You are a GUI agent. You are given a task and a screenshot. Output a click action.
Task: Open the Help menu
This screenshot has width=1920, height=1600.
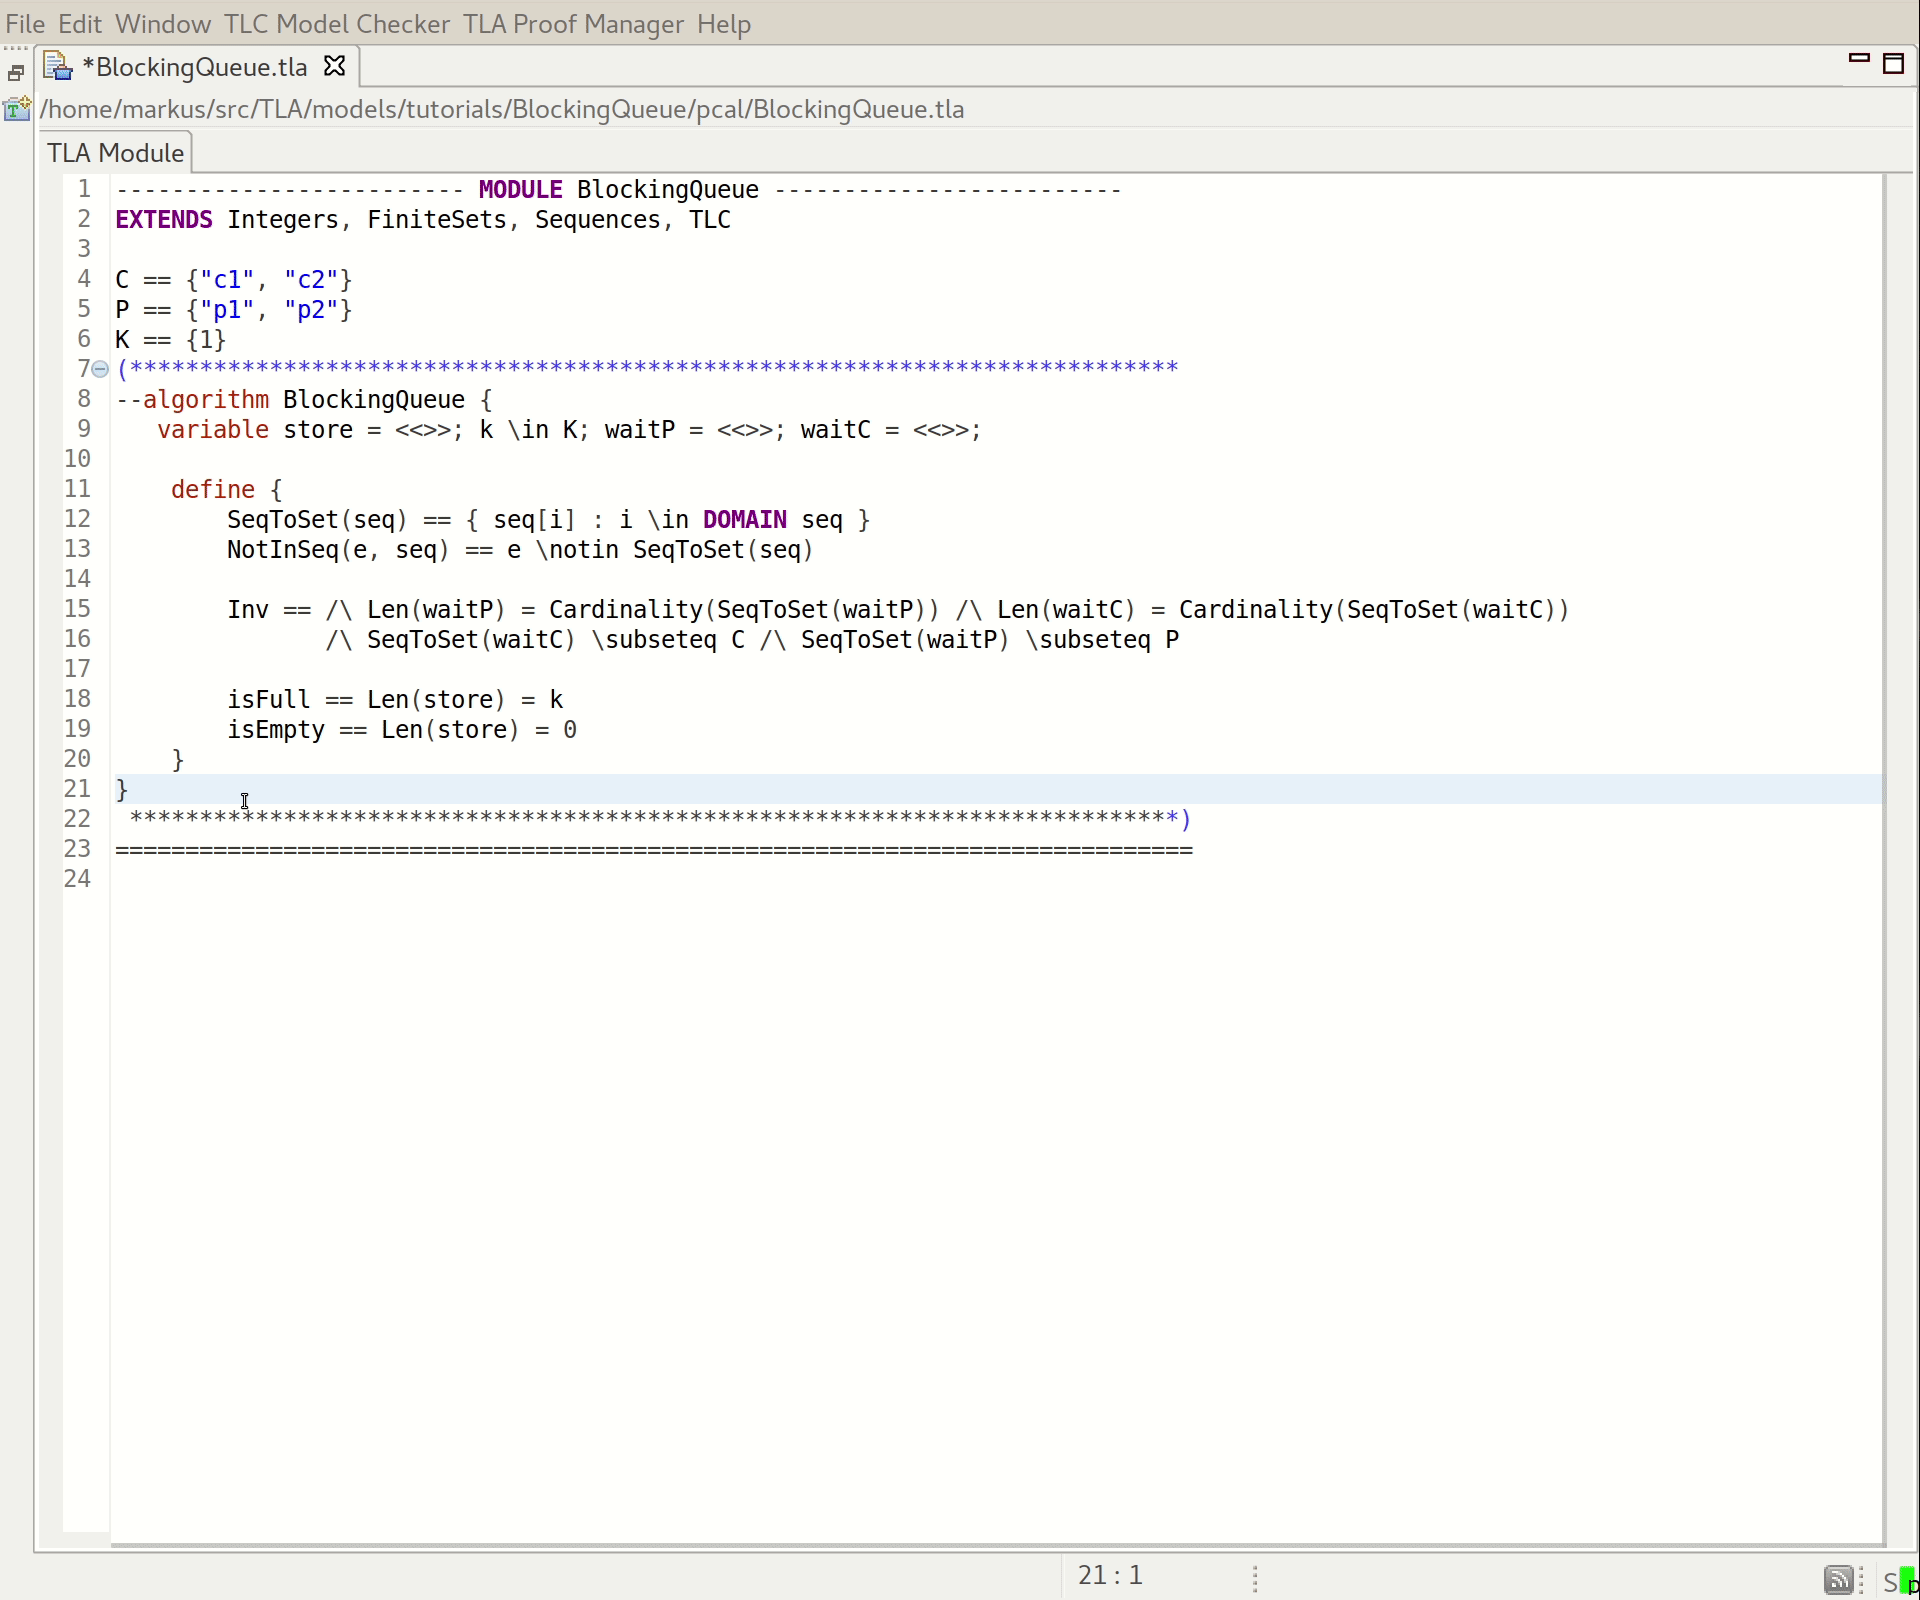tap(723, 24)
